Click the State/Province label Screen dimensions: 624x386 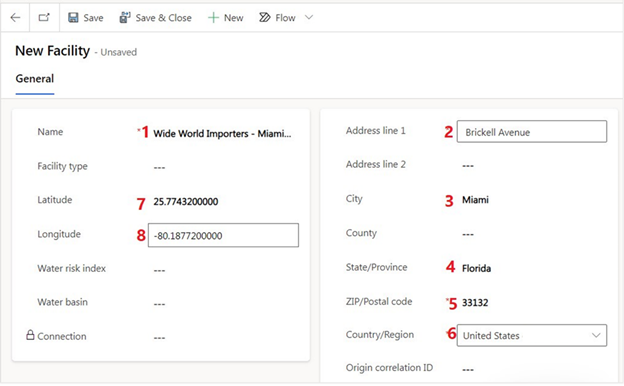pyautogui.click(x=376, y=267)
